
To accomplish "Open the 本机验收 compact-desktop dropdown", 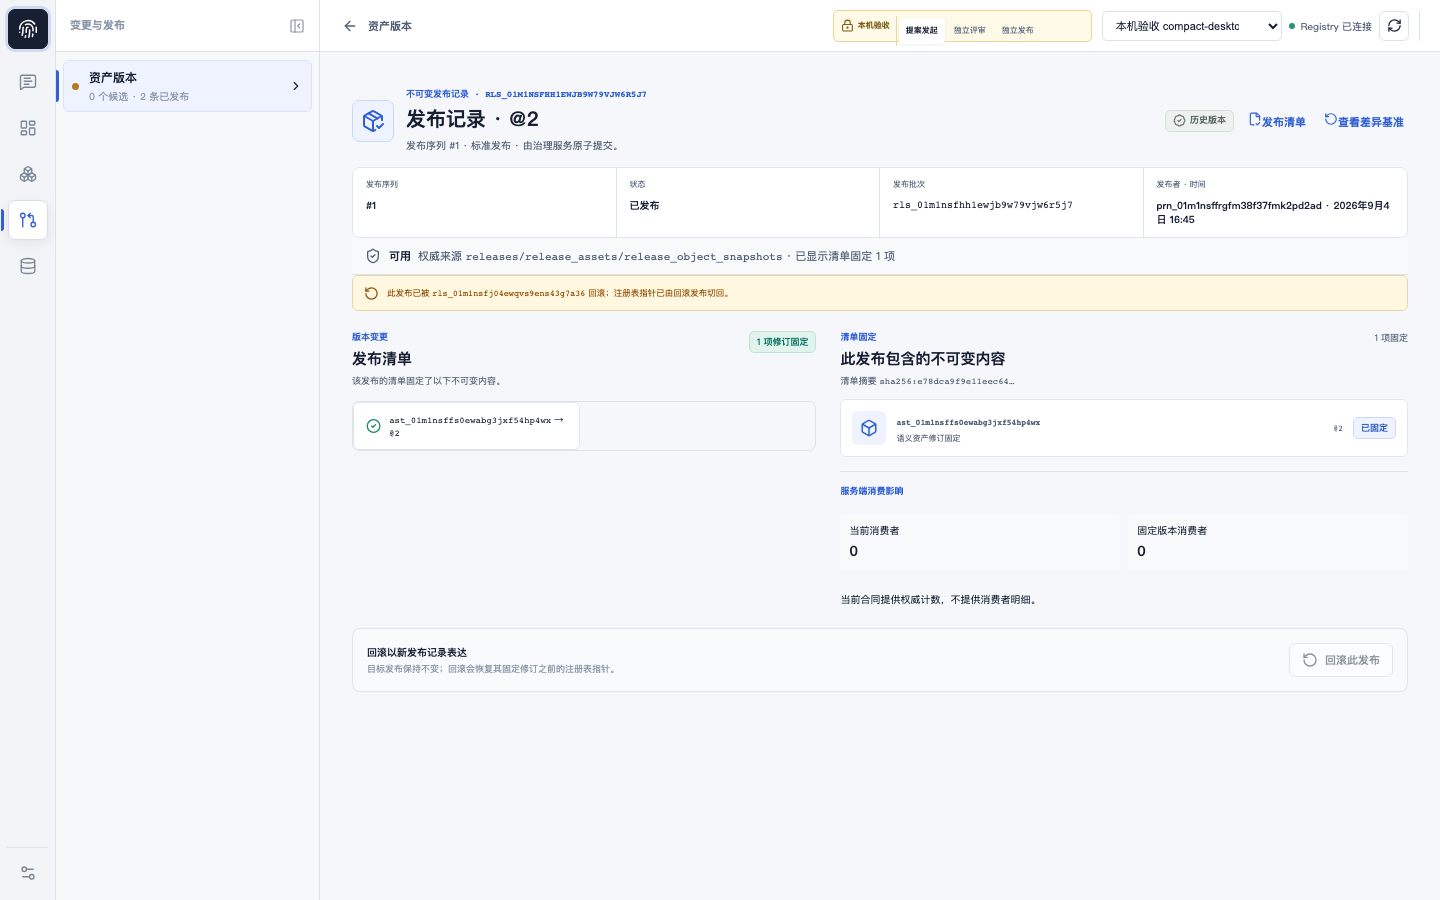I will click(1192, 26).
